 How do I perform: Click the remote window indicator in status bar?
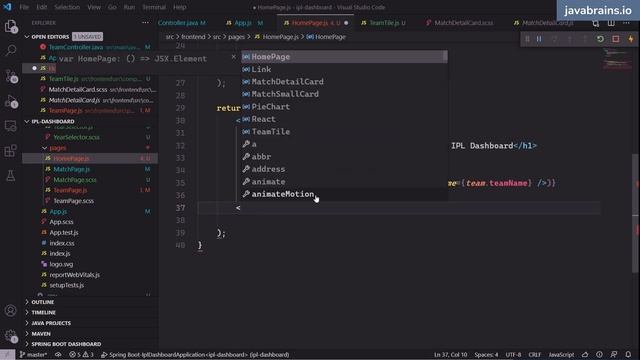click(x=7, y=355)
